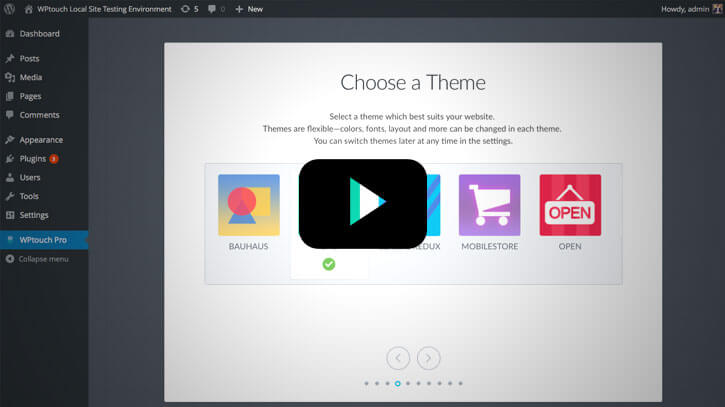Click the WordPress logo in the admin bar
725x407 pixels.
point(9,9)
